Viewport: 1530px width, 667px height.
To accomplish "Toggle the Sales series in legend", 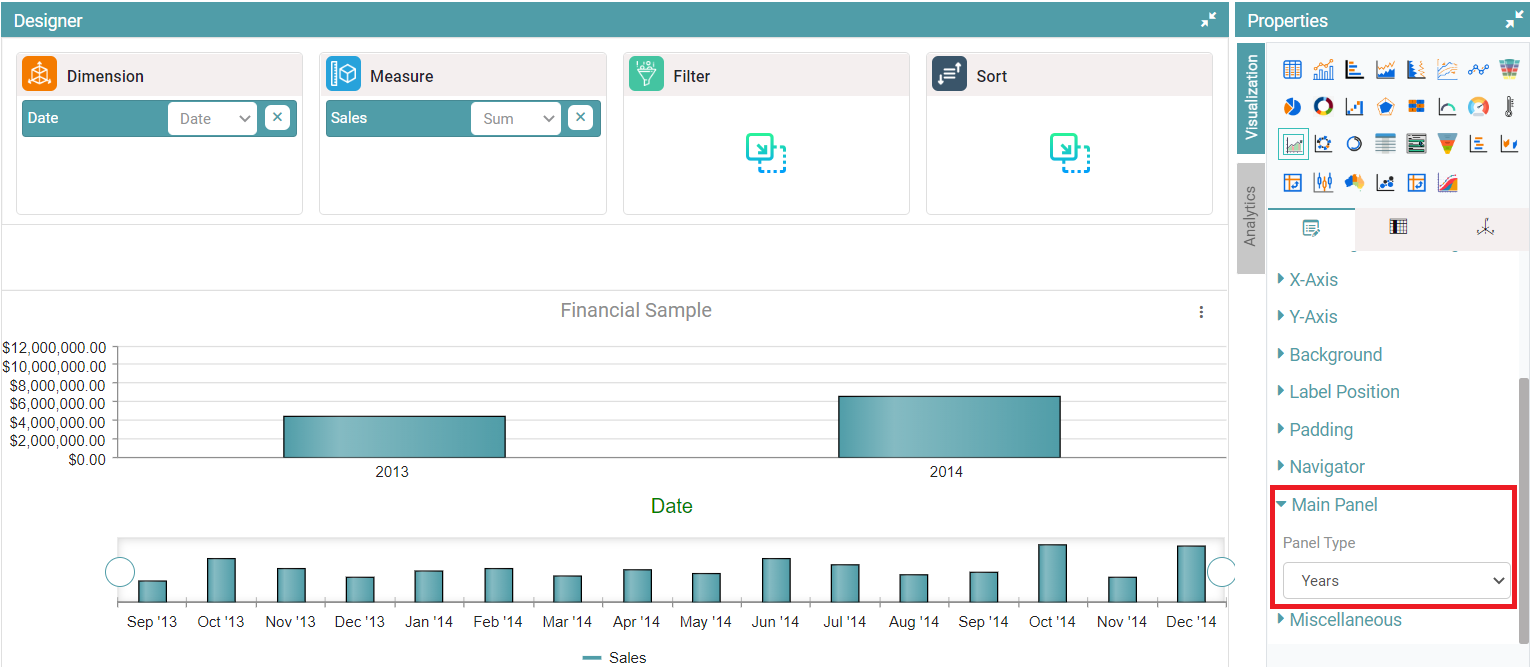I will coord(615,658).
